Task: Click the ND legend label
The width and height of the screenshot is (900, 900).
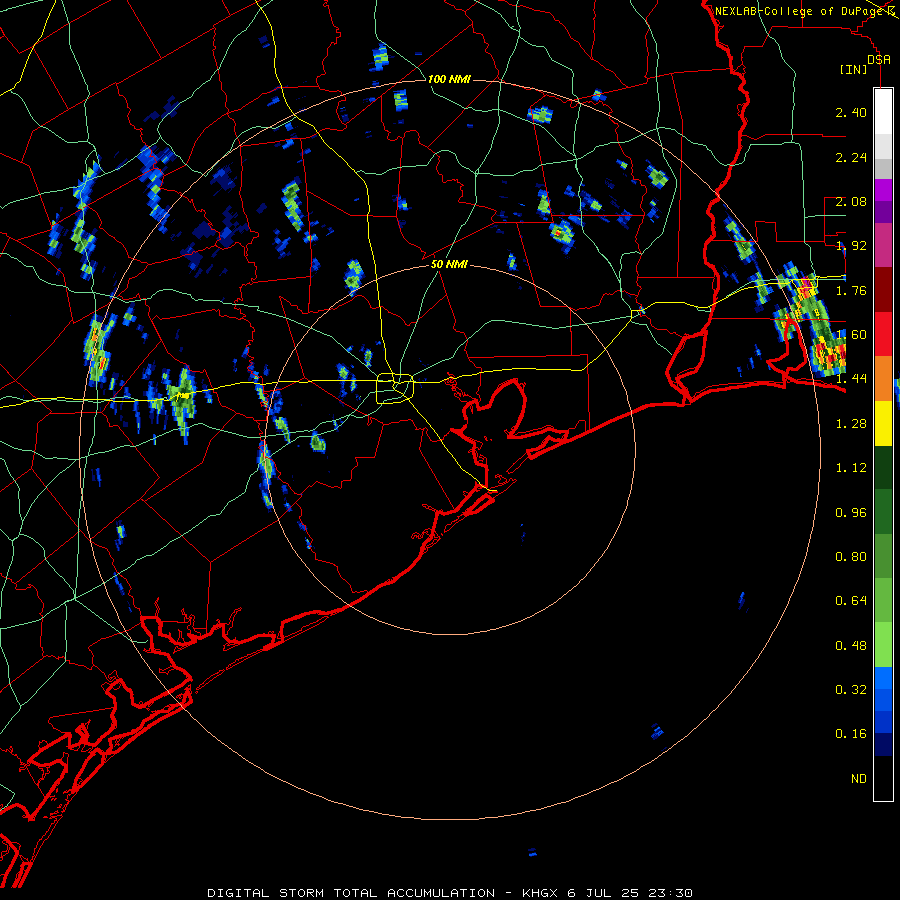Action: (859, 779)
